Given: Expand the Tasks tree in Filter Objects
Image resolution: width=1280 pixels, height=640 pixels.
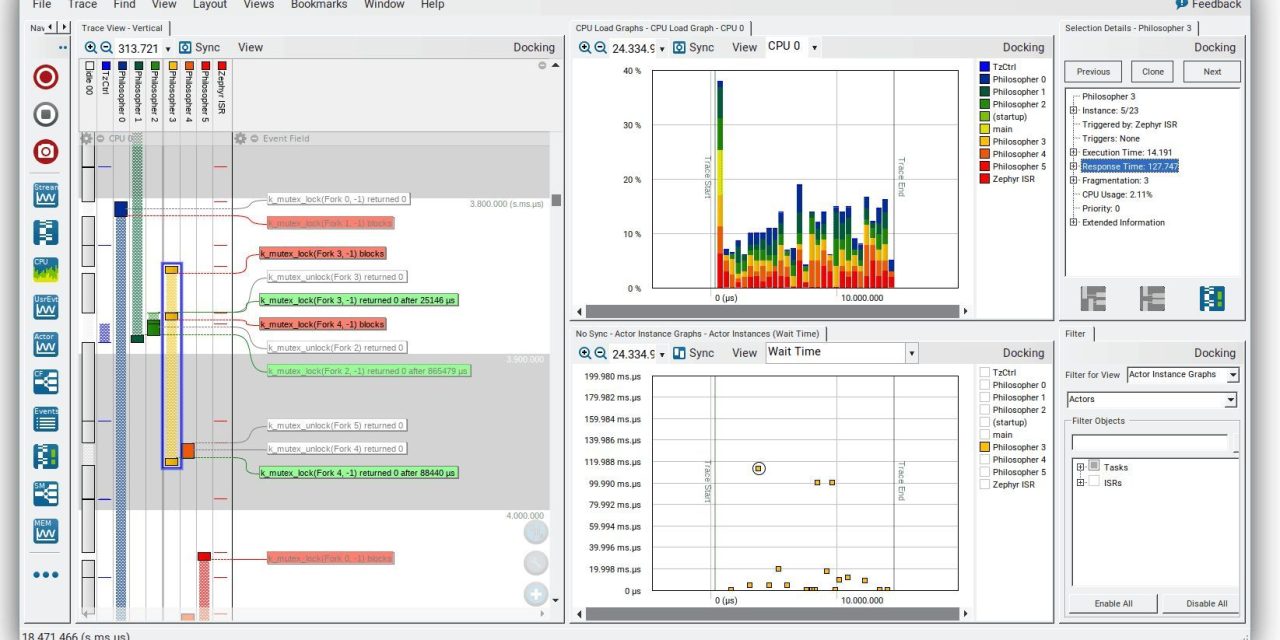Looking at the screenshot, I should click(x=1080, y=467).
